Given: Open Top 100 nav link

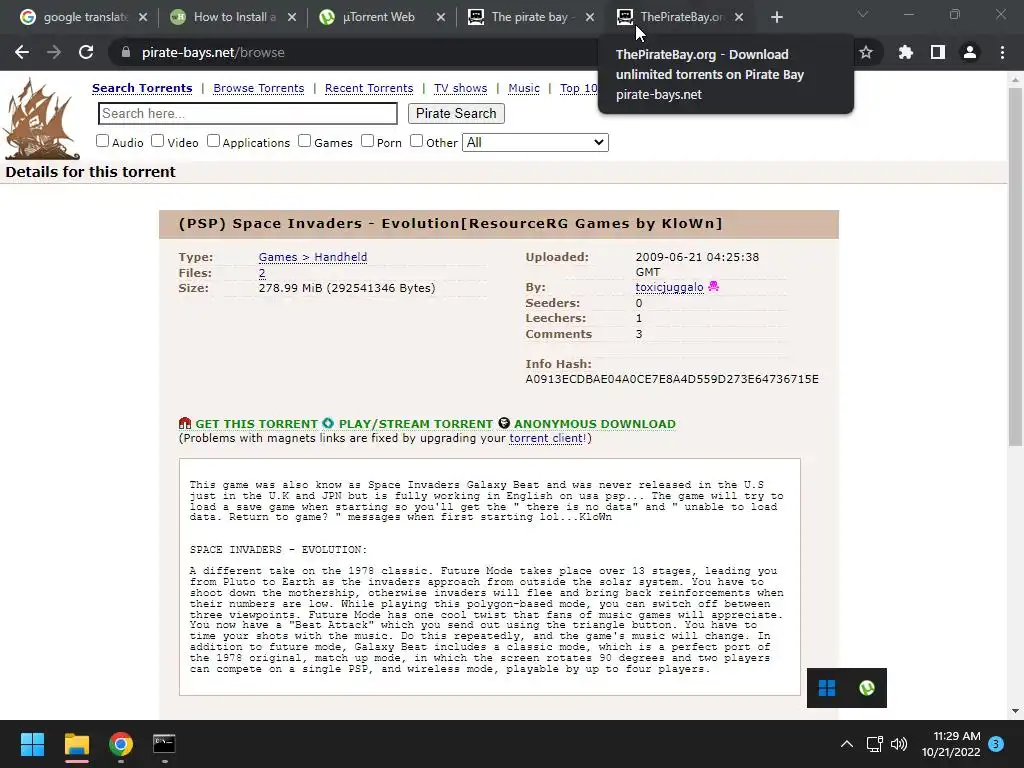Looking at the screenshot, I should coord(579,88).
